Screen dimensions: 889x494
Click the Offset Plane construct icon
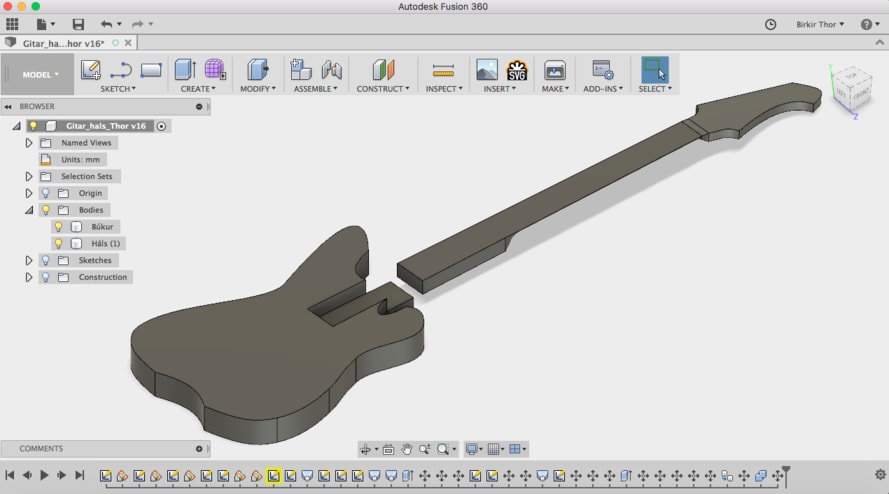tap(383, 70)
